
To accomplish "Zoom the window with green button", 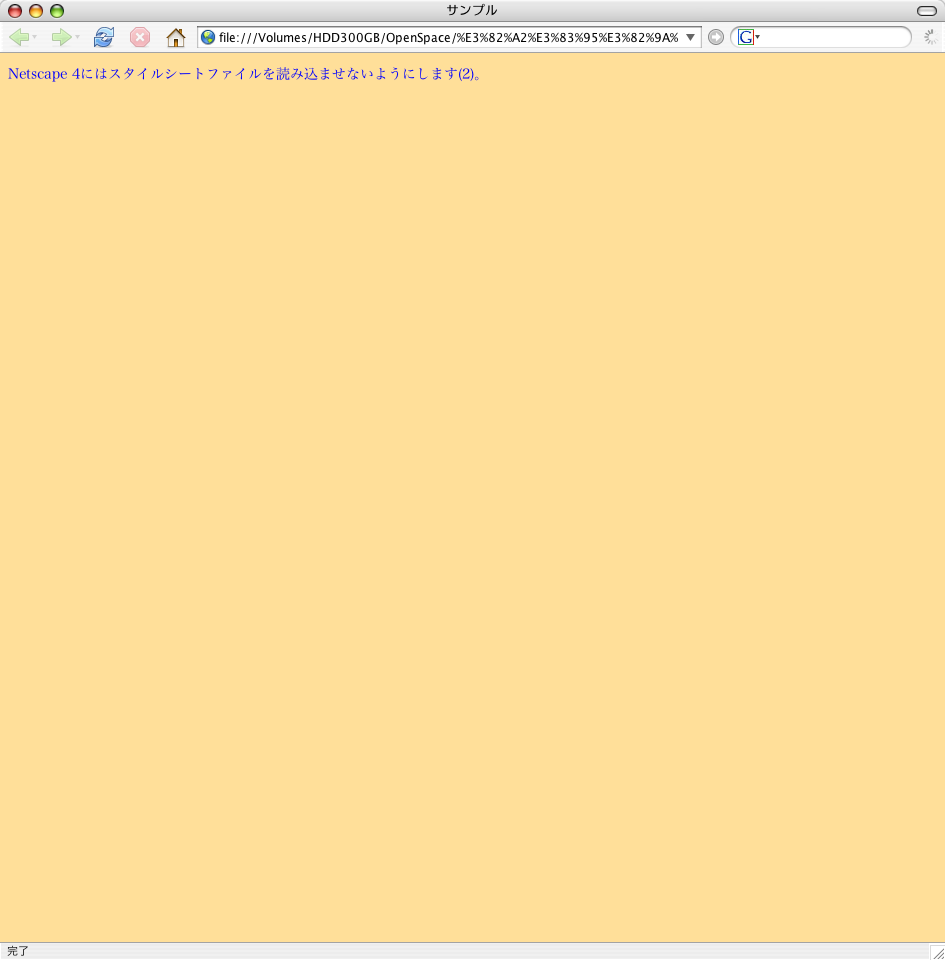I will pos(57,10).
